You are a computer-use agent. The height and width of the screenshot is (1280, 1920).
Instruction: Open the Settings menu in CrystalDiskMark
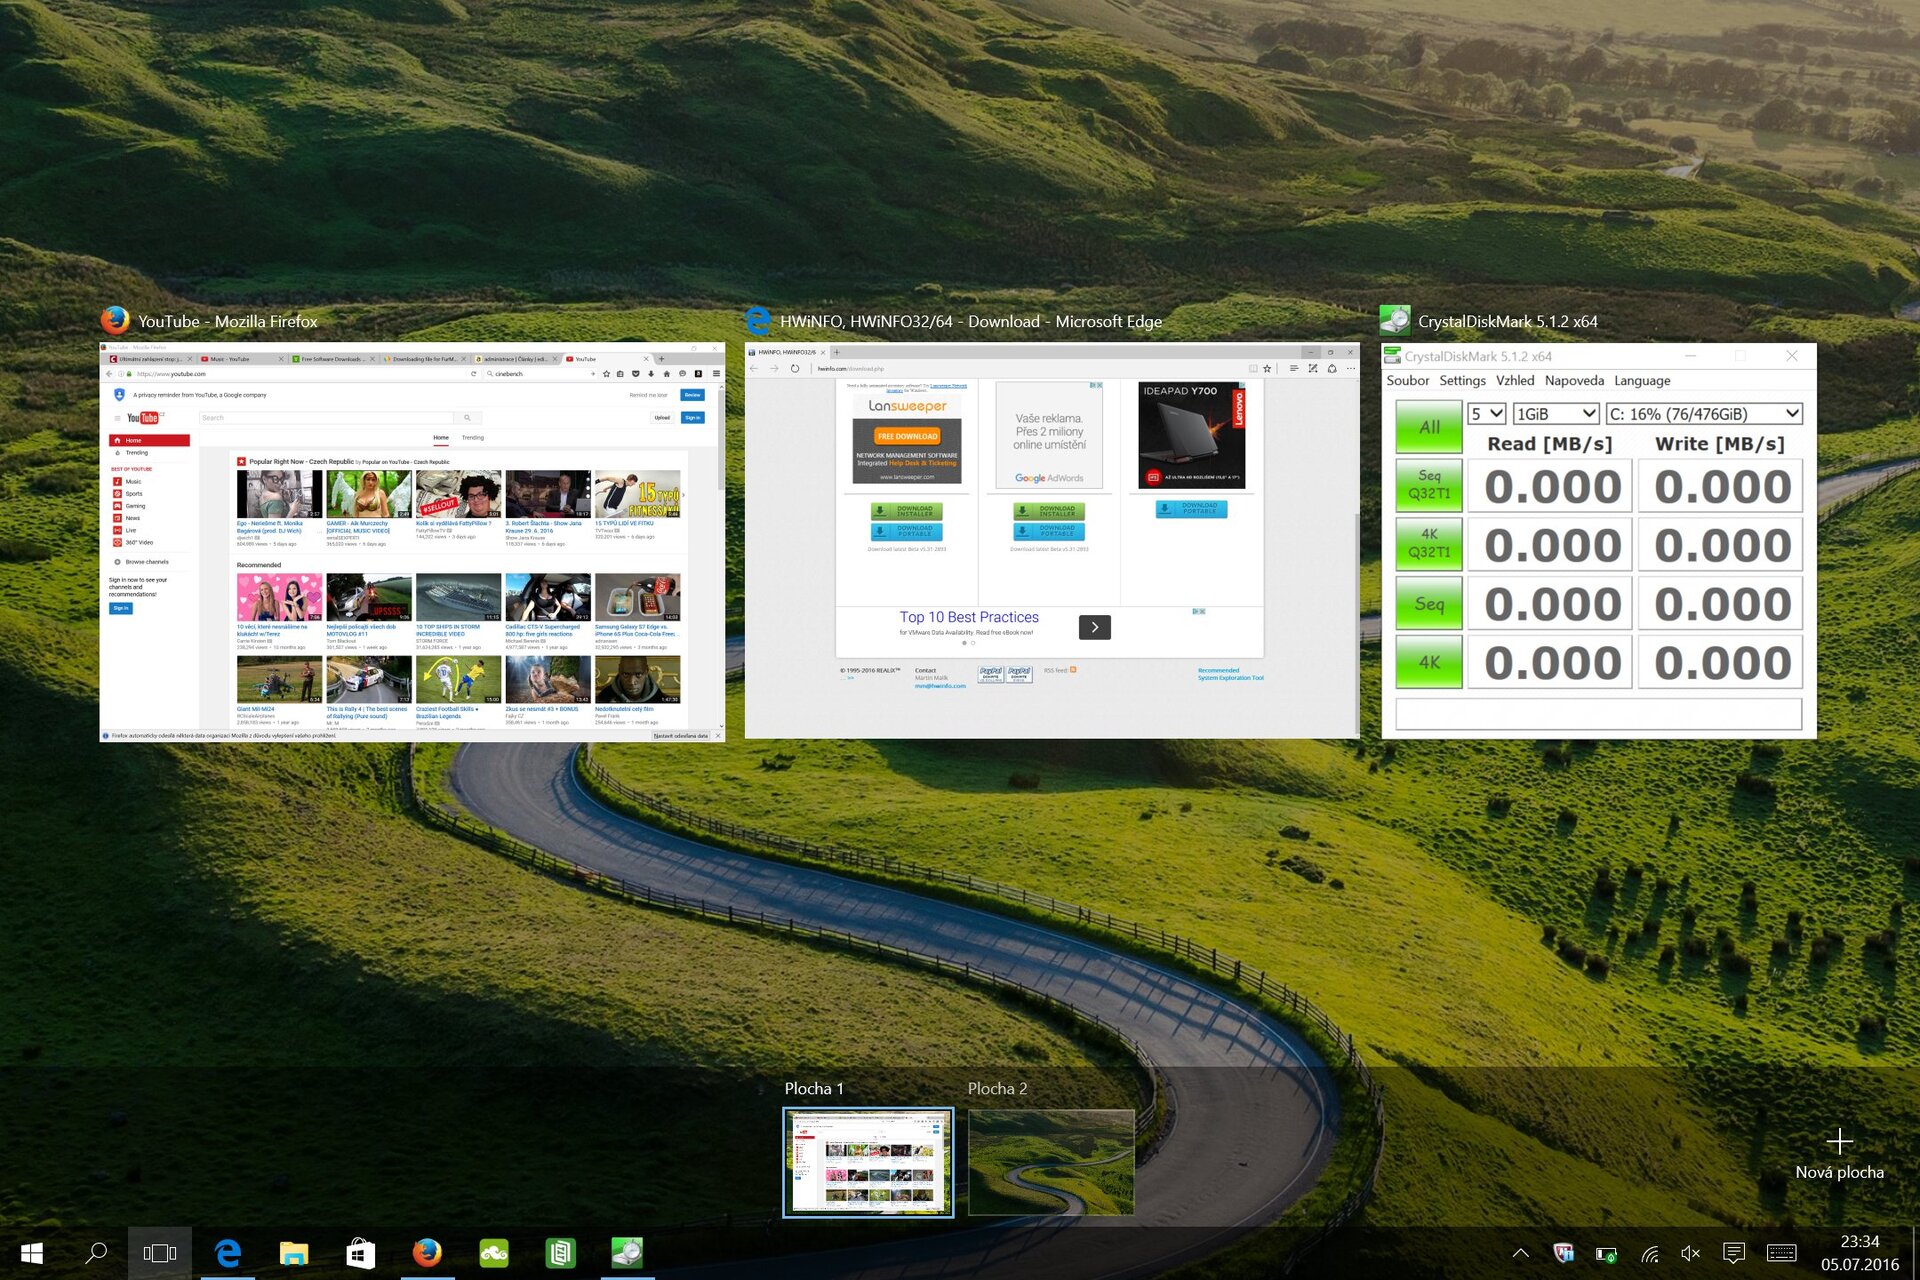pyautogui.click(x=1462, y=380)
